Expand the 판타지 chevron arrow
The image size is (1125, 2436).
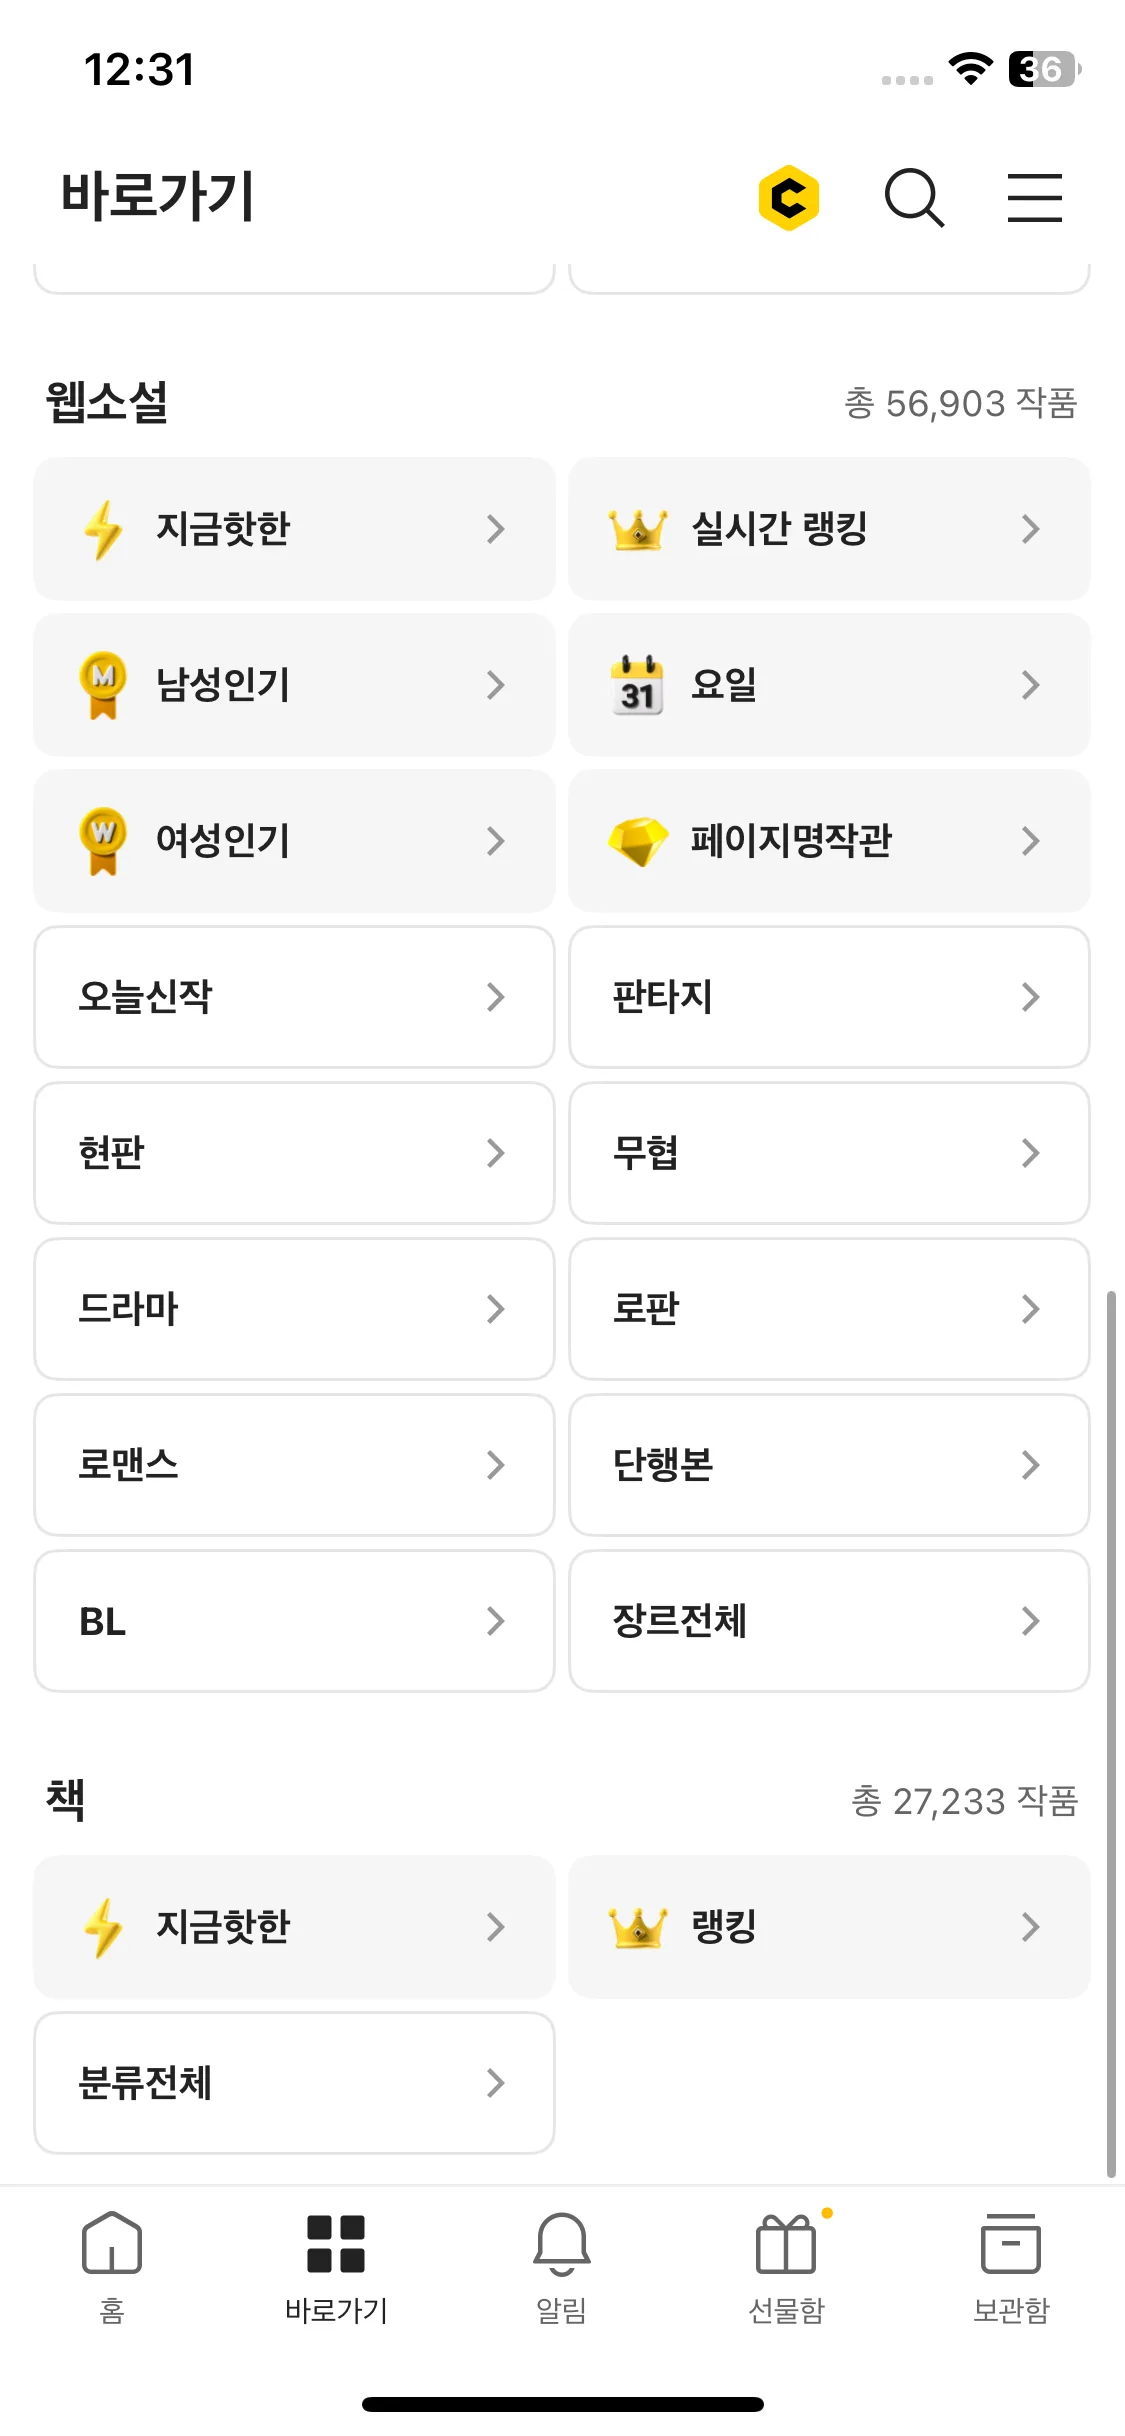tap(1031, 997)
